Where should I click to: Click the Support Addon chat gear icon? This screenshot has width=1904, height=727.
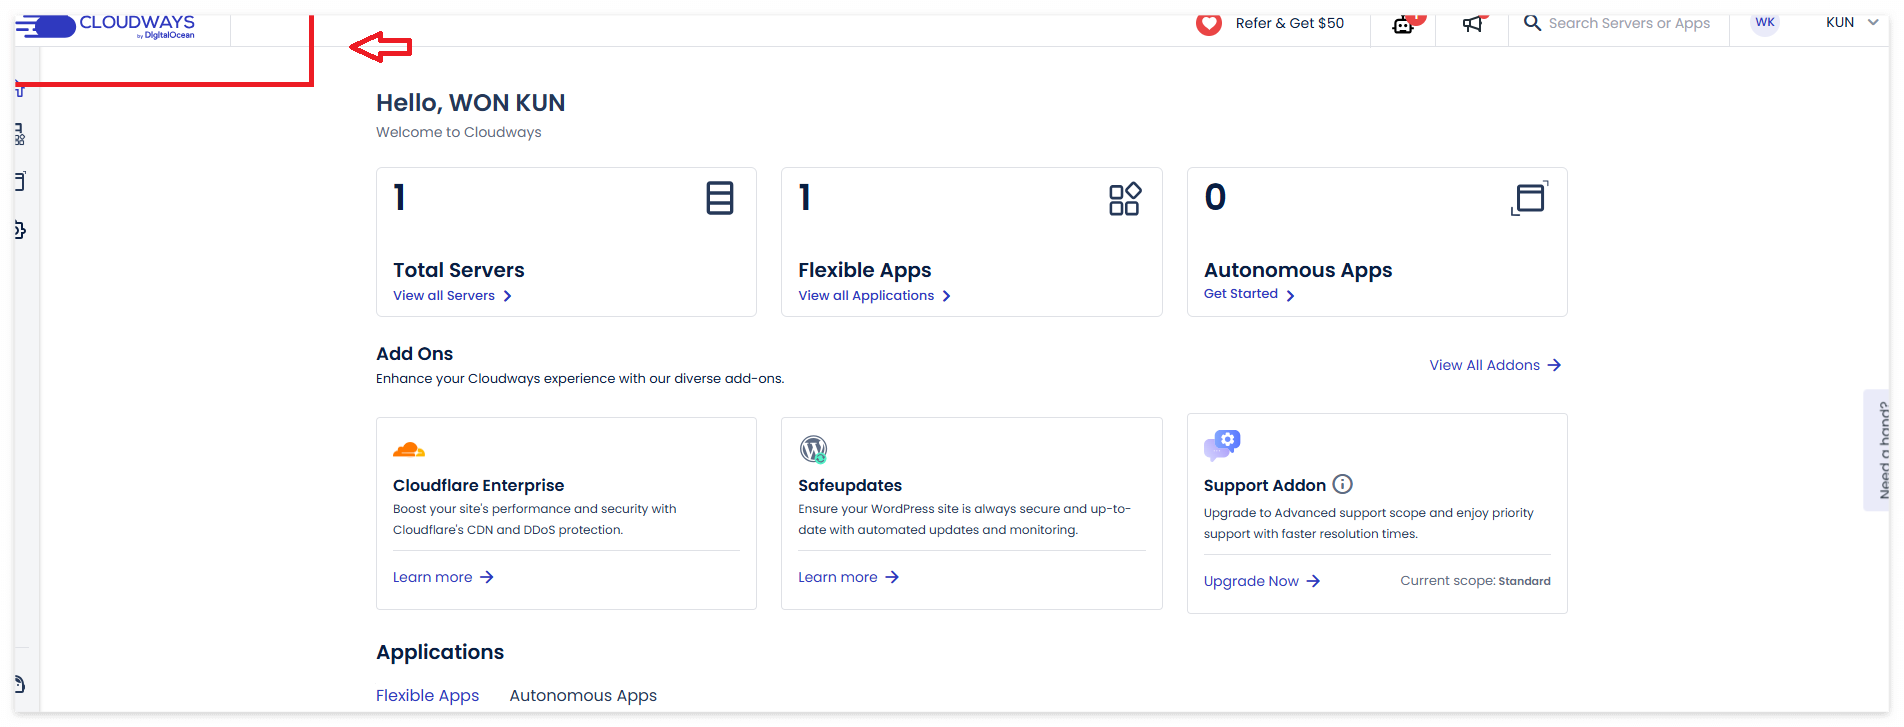1222,445
